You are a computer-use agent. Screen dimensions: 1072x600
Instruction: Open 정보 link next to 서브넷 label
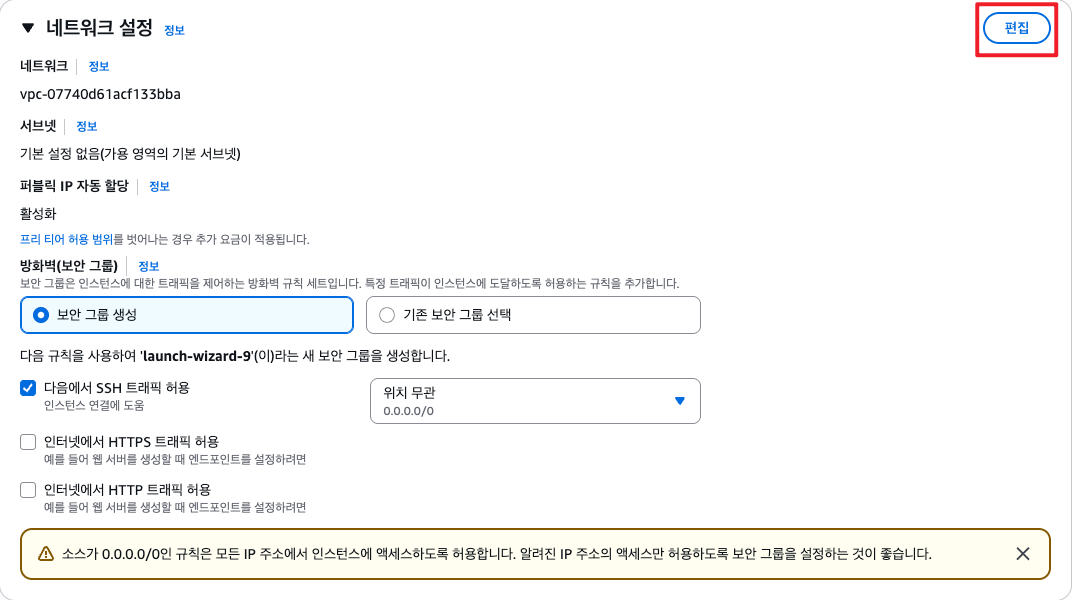click(x=87, y=126)
